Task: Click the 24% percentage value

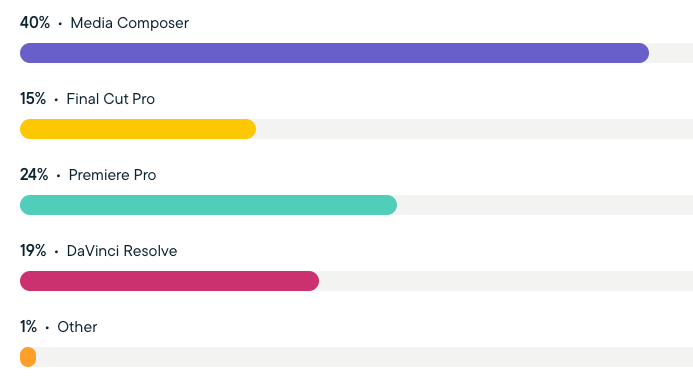Action: 34,175
